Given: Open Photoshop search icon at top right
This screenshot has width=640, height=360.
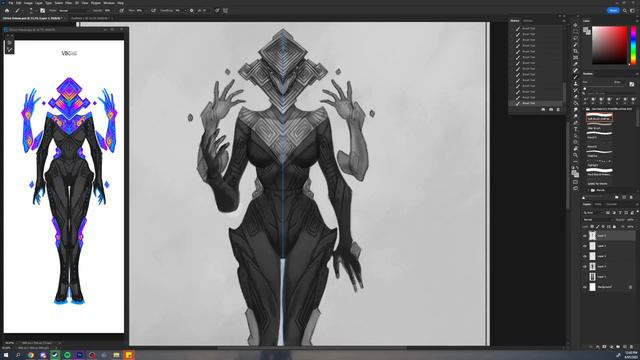Looking at the screenshot, I should pos(625,10).
